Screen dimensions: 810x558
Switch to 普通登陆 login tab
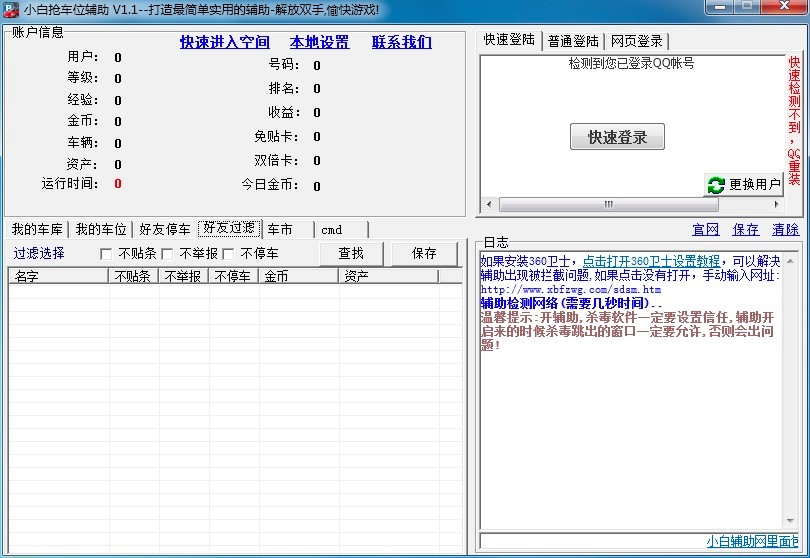point(573,41)
